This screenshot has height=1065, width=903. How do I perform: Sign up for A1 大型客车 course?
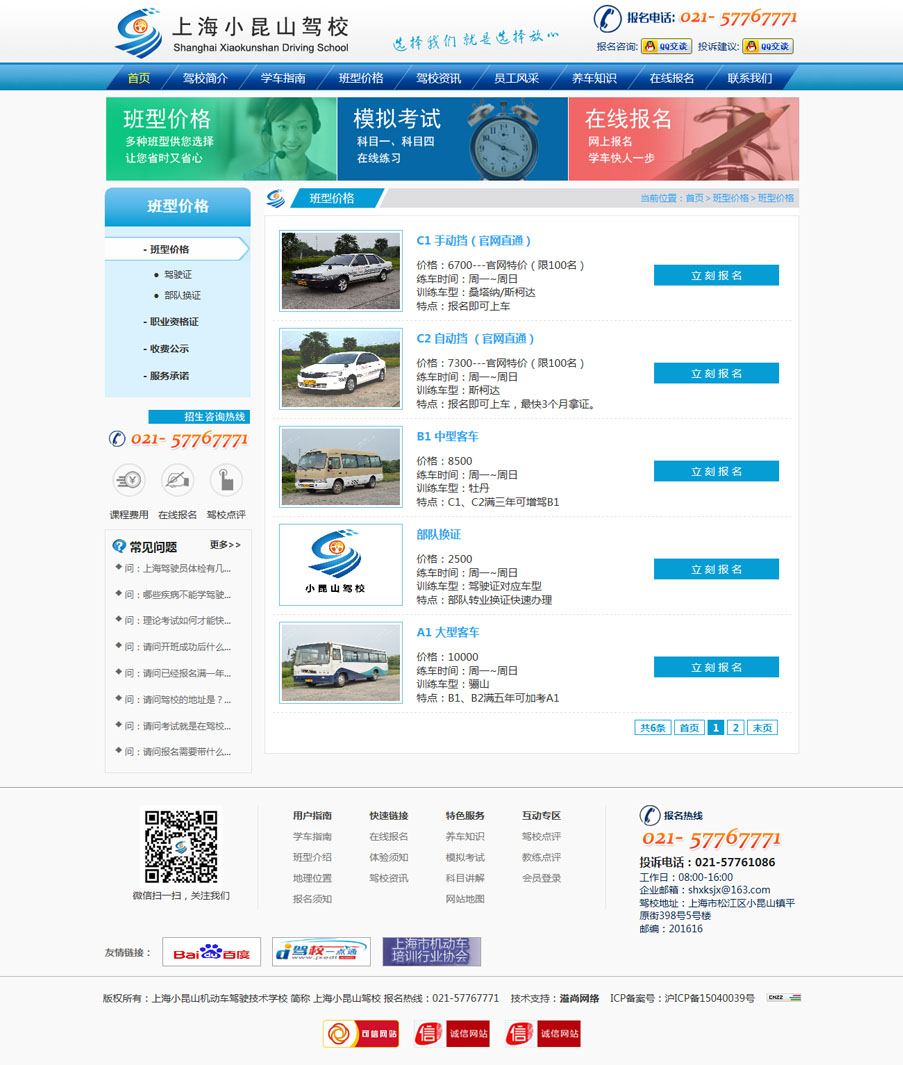click(x=716, y=667)
